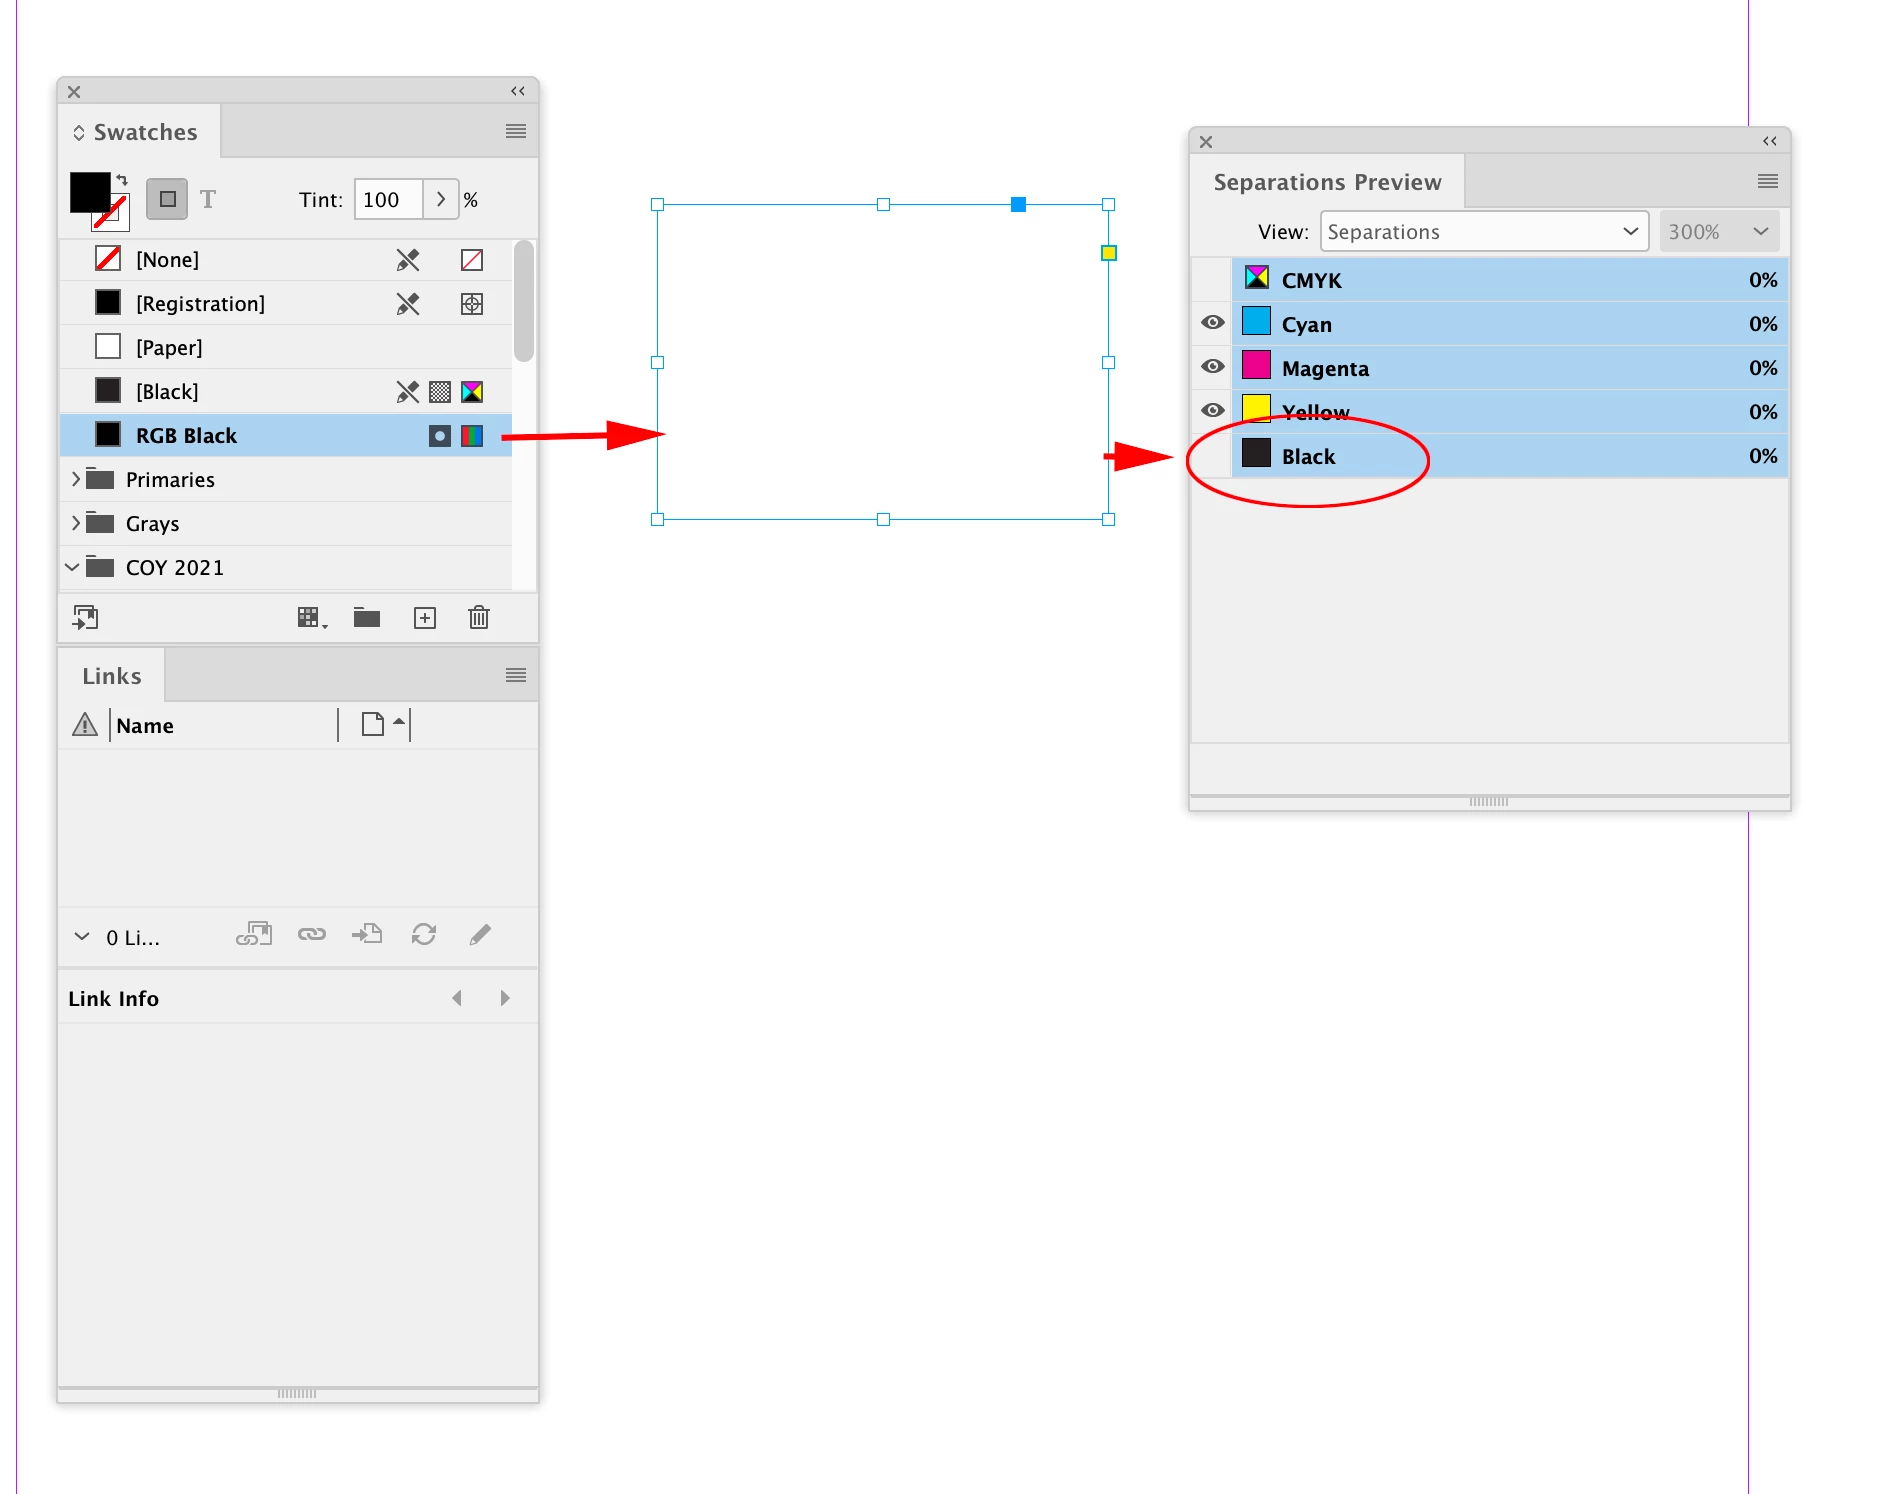Select the [Black] swatch row
The image size is (1894, 1494).
pyautogui.click(x=285, y=392)
